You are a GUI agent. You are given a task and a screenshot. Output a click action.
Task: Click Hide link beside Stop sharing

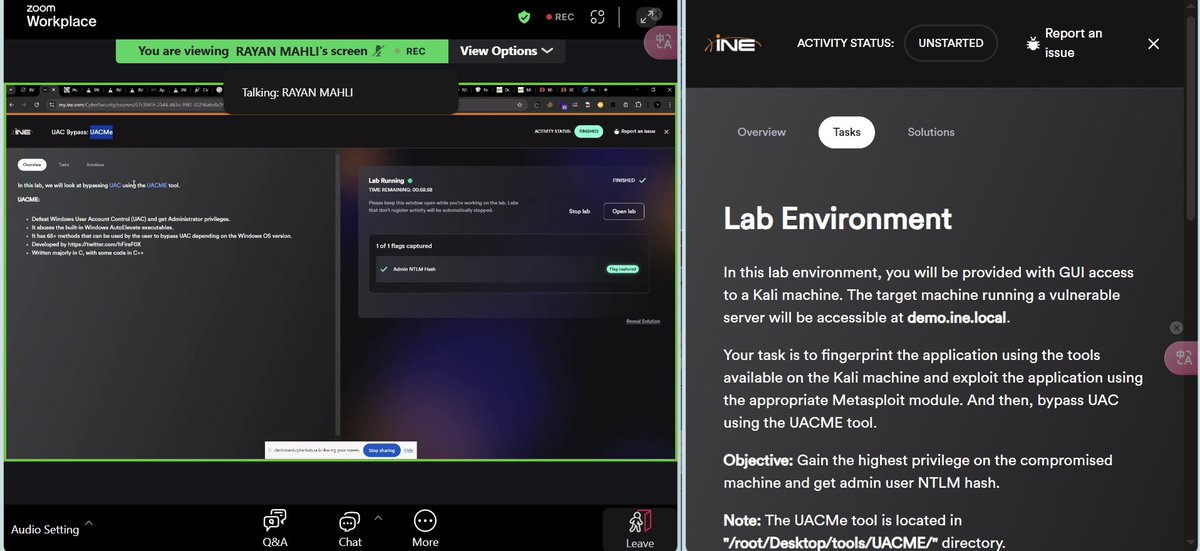pyautogui.click(x=408, y=451)
